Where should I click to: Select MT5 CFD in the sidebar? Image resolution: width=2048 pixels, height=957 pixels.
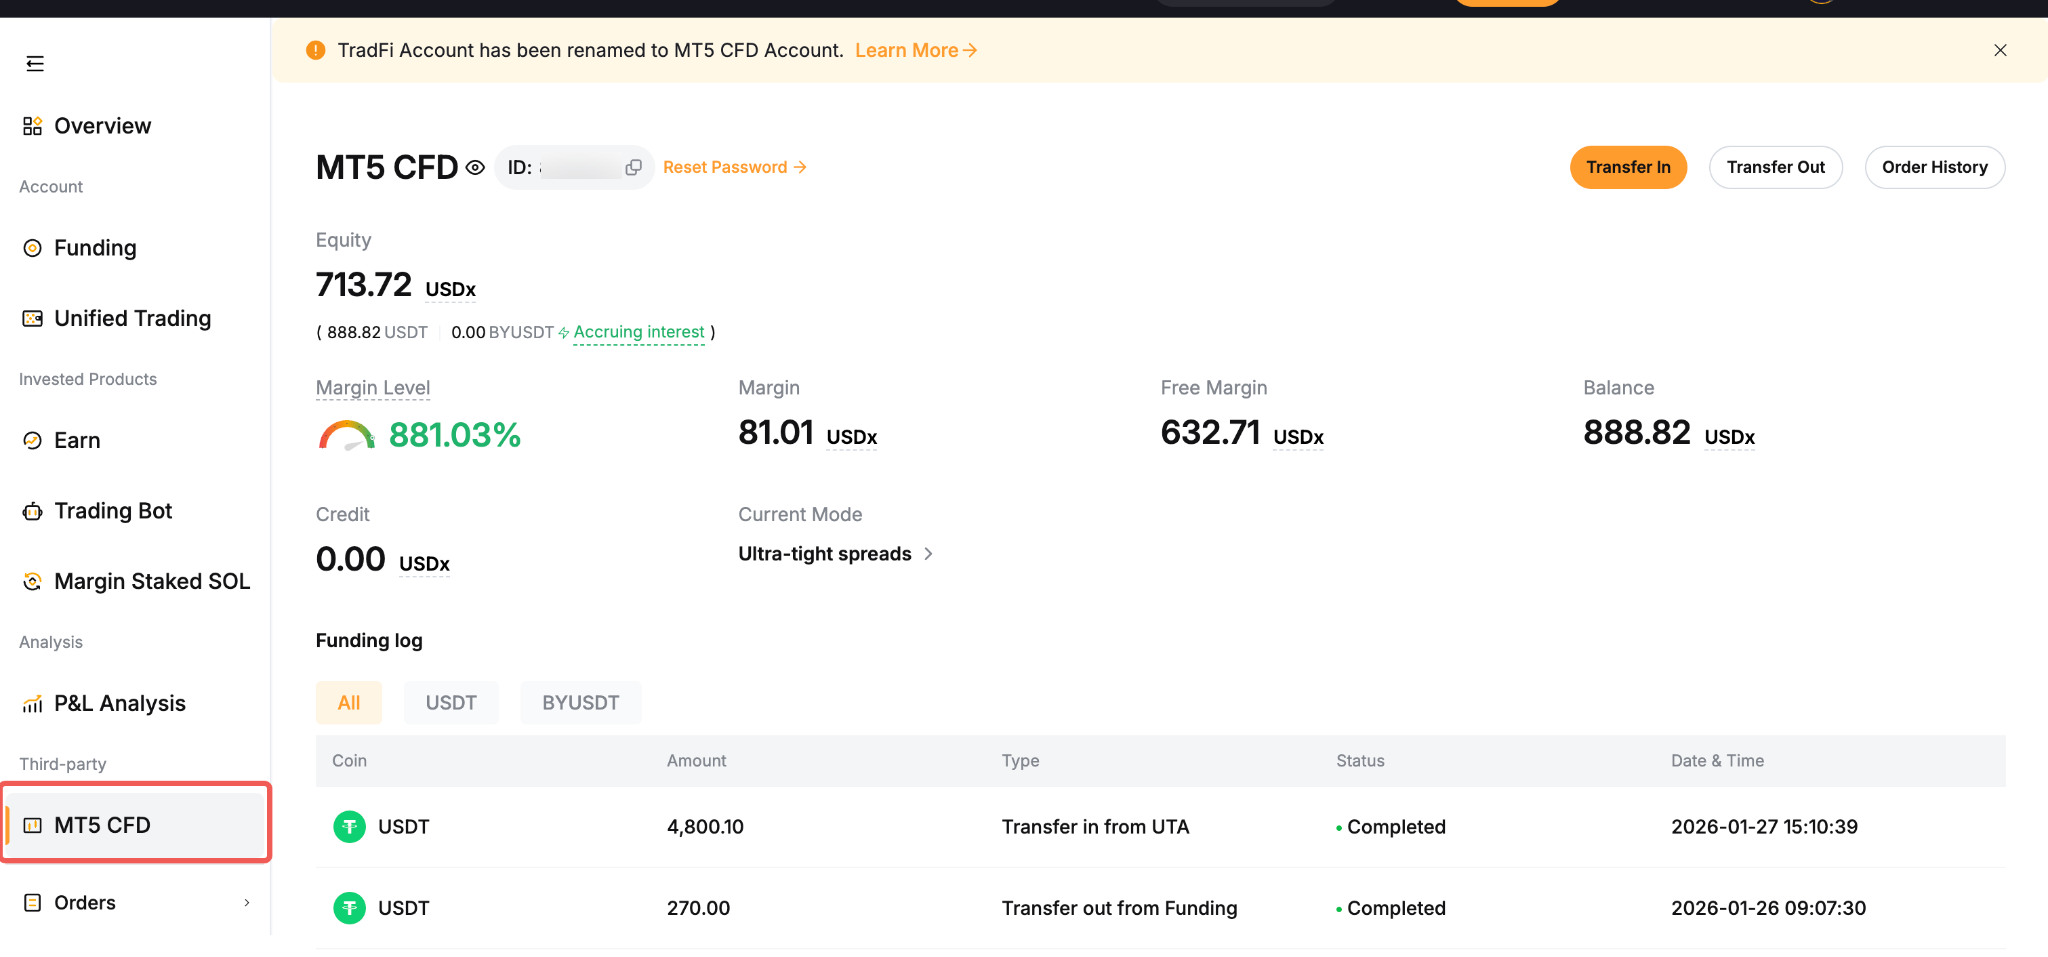tap(135, 825)
